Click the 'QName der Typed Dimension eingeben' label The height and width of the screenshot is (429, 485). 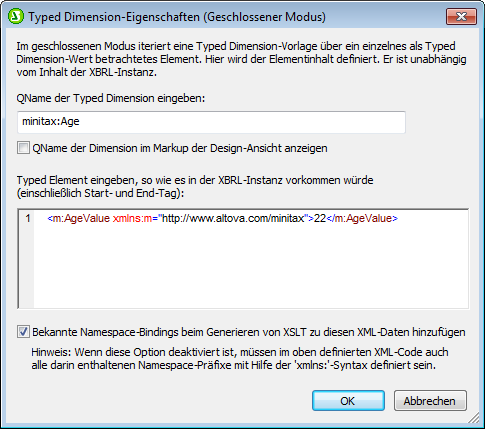pyautogui.click(x=111, y=98)
